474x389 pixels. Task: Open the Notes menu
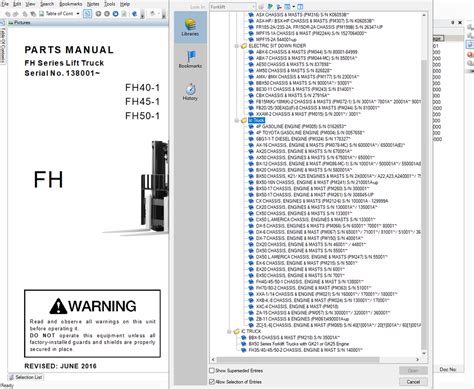pyautogui.click(x=93, y=4)
